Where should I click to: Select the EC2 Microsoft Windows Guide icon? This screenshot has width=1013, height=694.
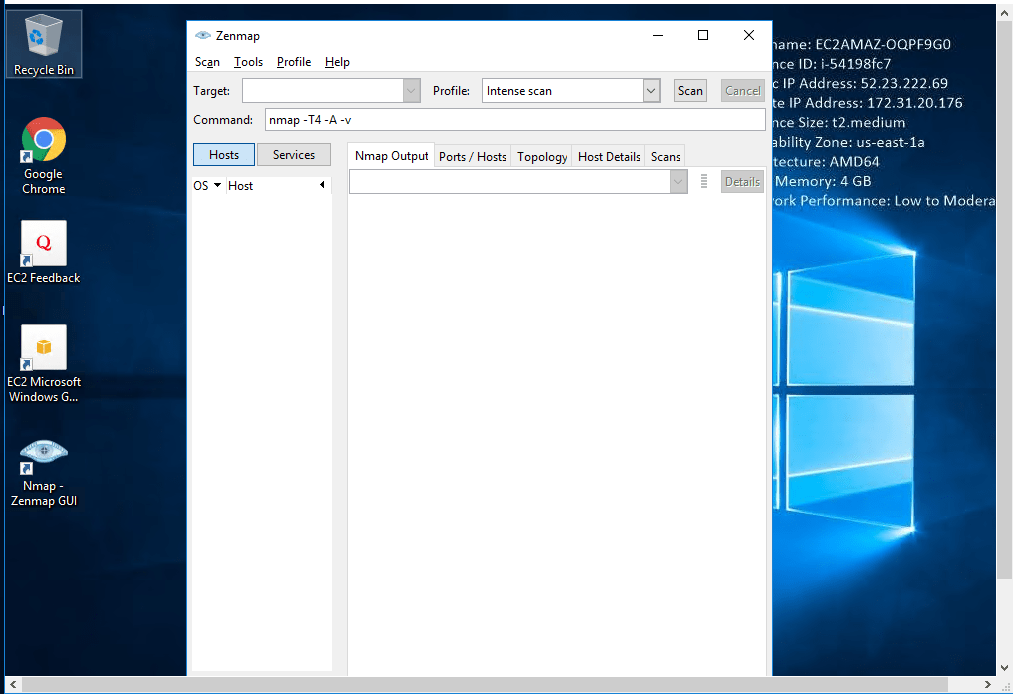(43, 349)
